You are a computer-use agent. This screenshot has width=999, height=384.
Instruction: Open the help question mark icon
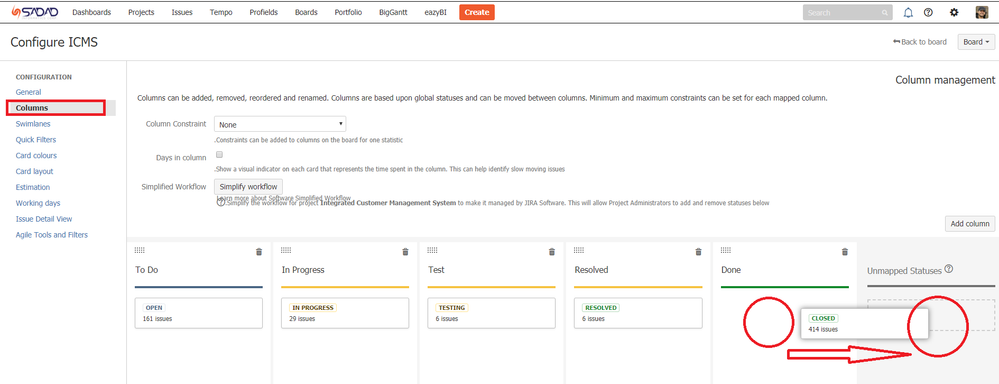click(x=928, y=12)
